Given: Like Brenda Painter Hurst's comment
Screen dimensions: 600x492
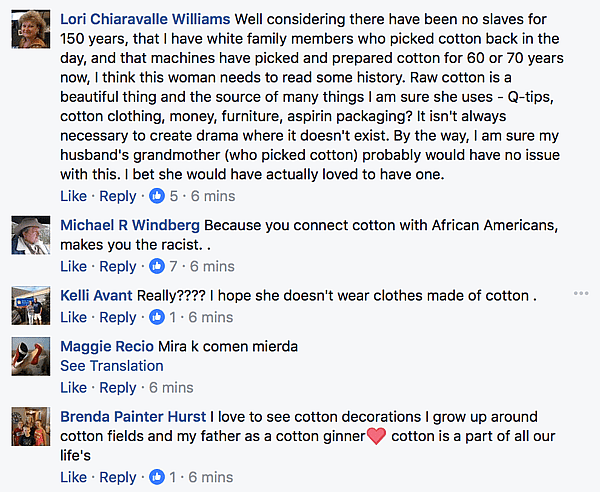Looking at the screenshot, I should (73, 477).
